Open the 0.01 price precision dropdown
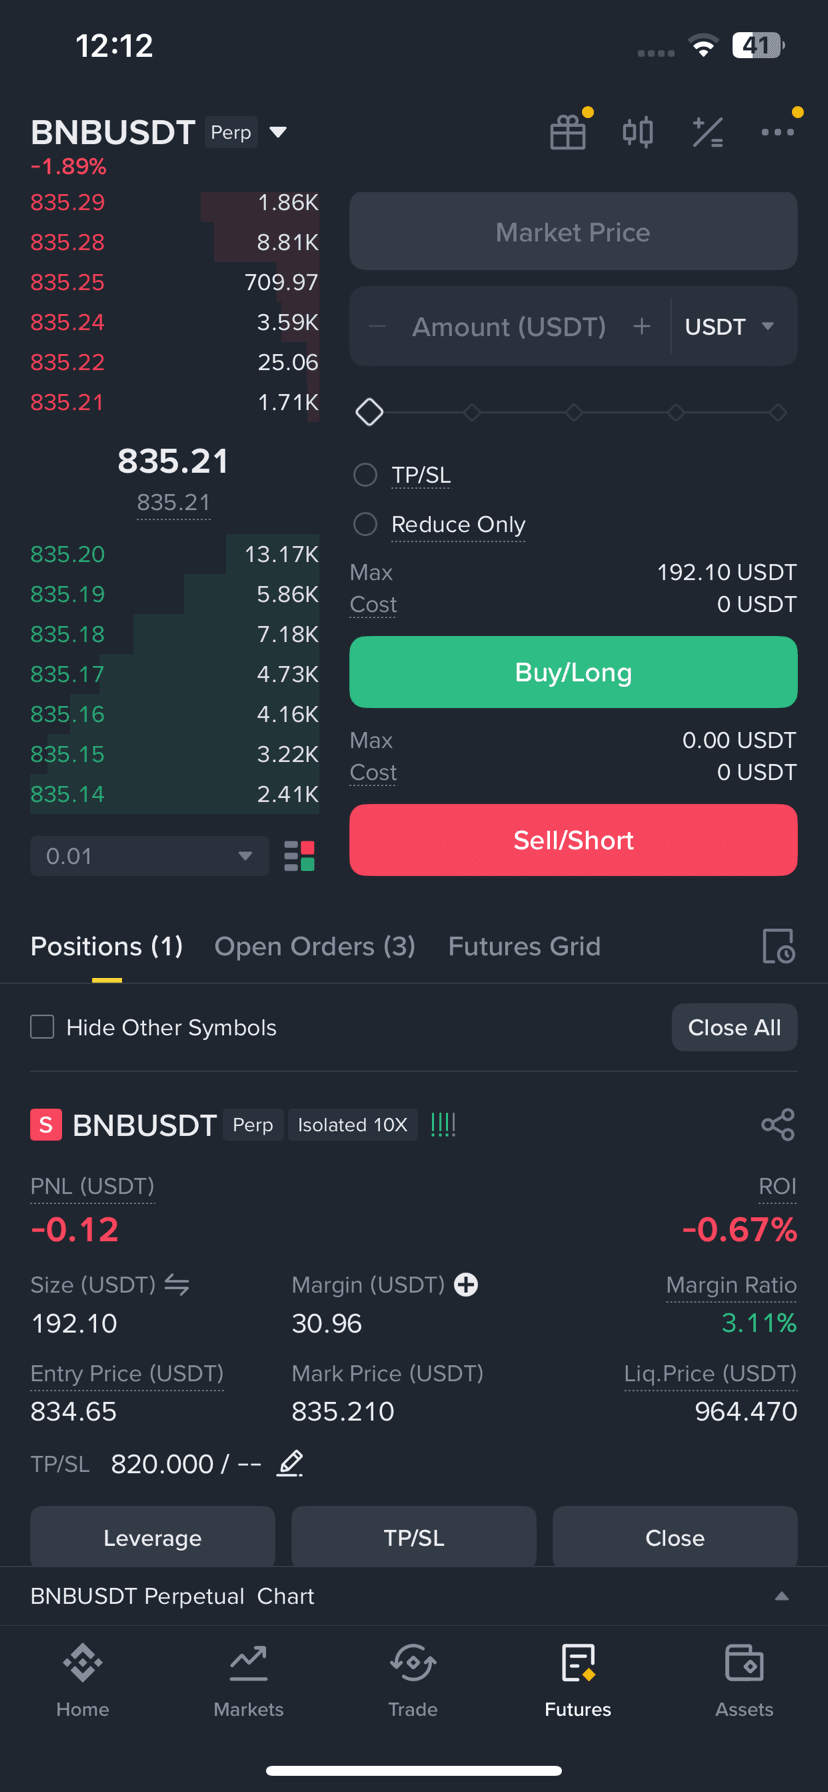 150,856
